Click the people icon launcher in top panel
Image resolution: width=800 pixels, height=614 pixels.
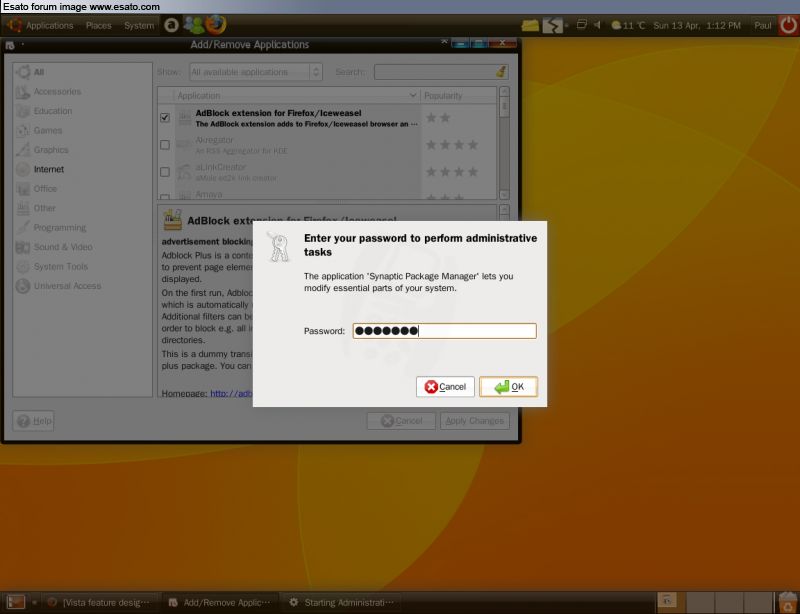click(193, 24)
